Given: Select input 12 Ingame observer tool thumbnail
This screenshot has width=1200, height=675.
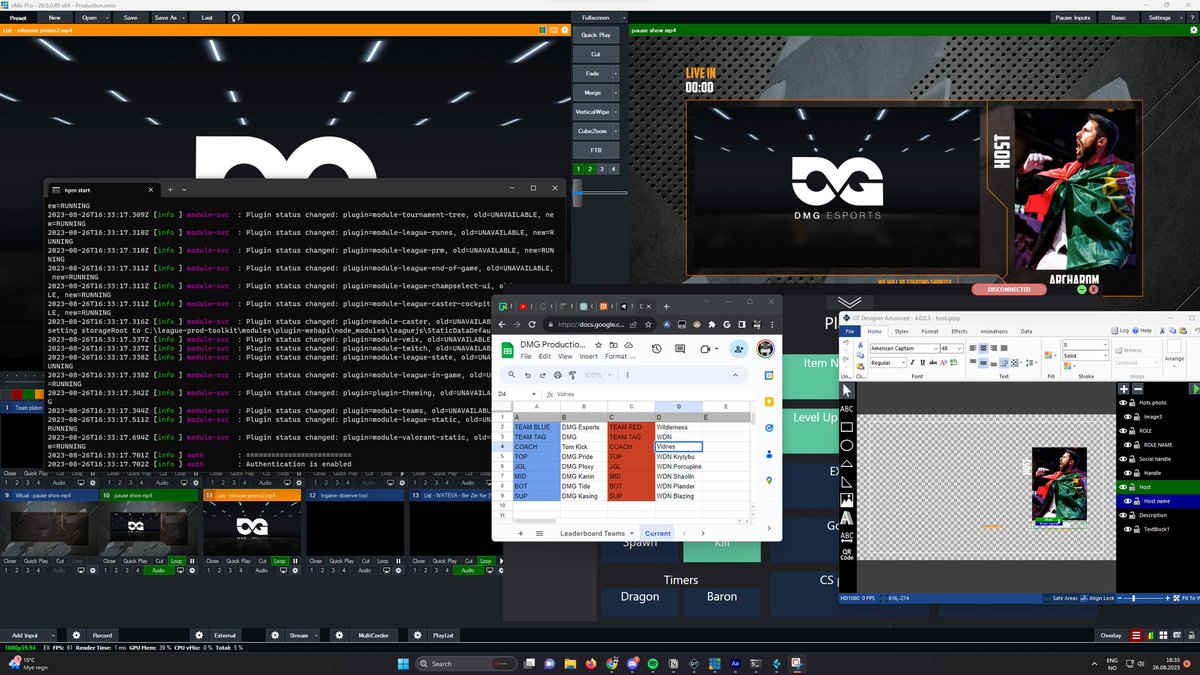Looking at the screenshot, I should pos(354,529).
